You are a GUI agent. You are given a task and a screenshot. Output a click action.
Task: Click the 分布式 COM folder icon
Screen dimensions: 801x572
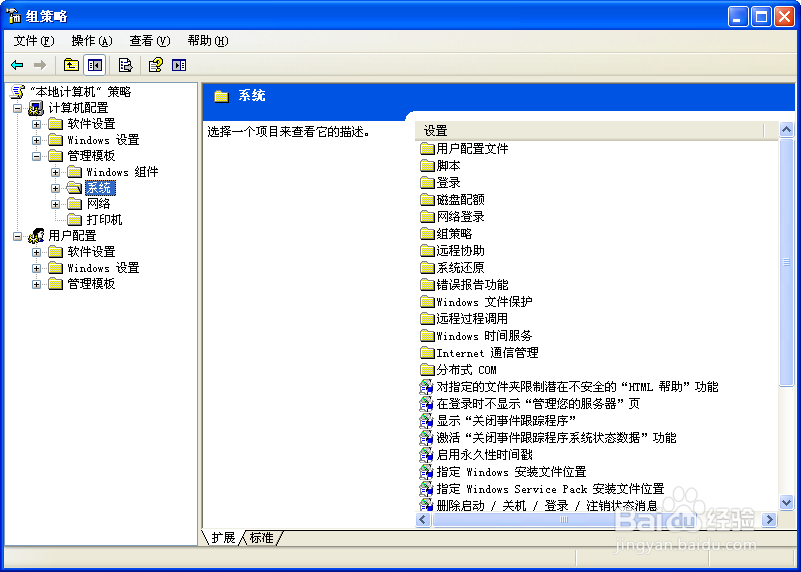(427, 369)
